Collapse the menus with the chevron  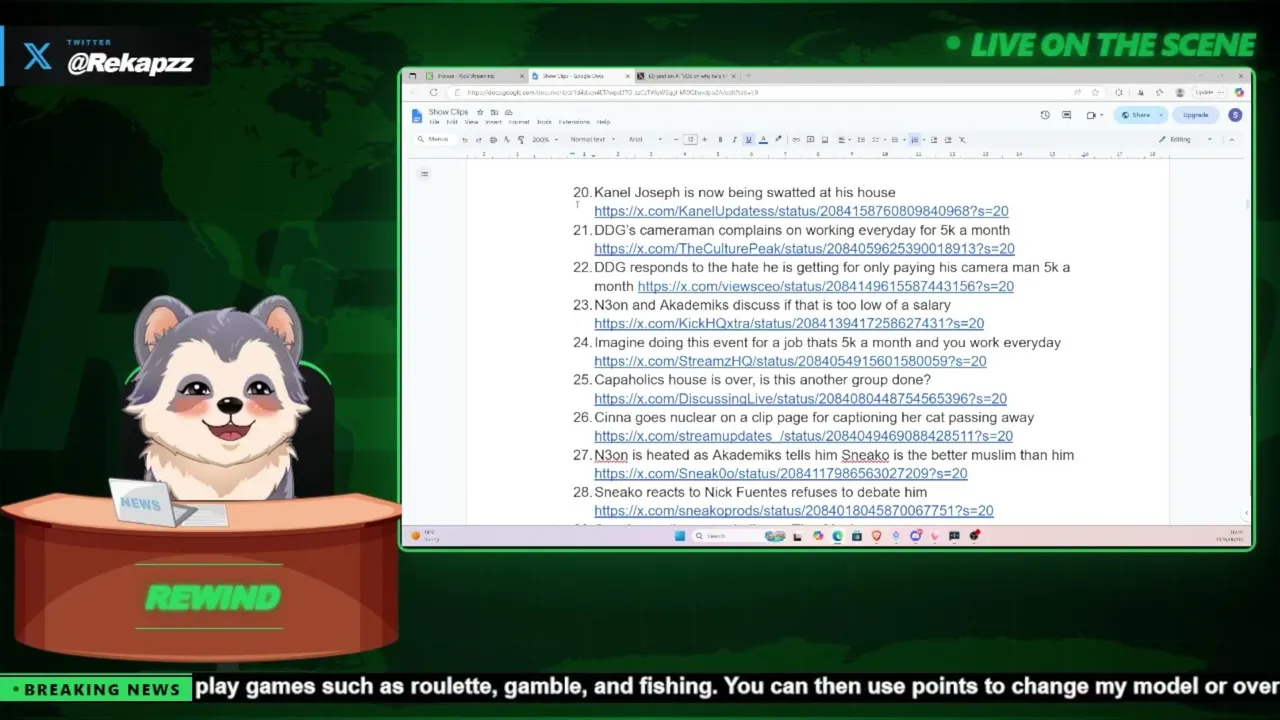(1231, 140)
